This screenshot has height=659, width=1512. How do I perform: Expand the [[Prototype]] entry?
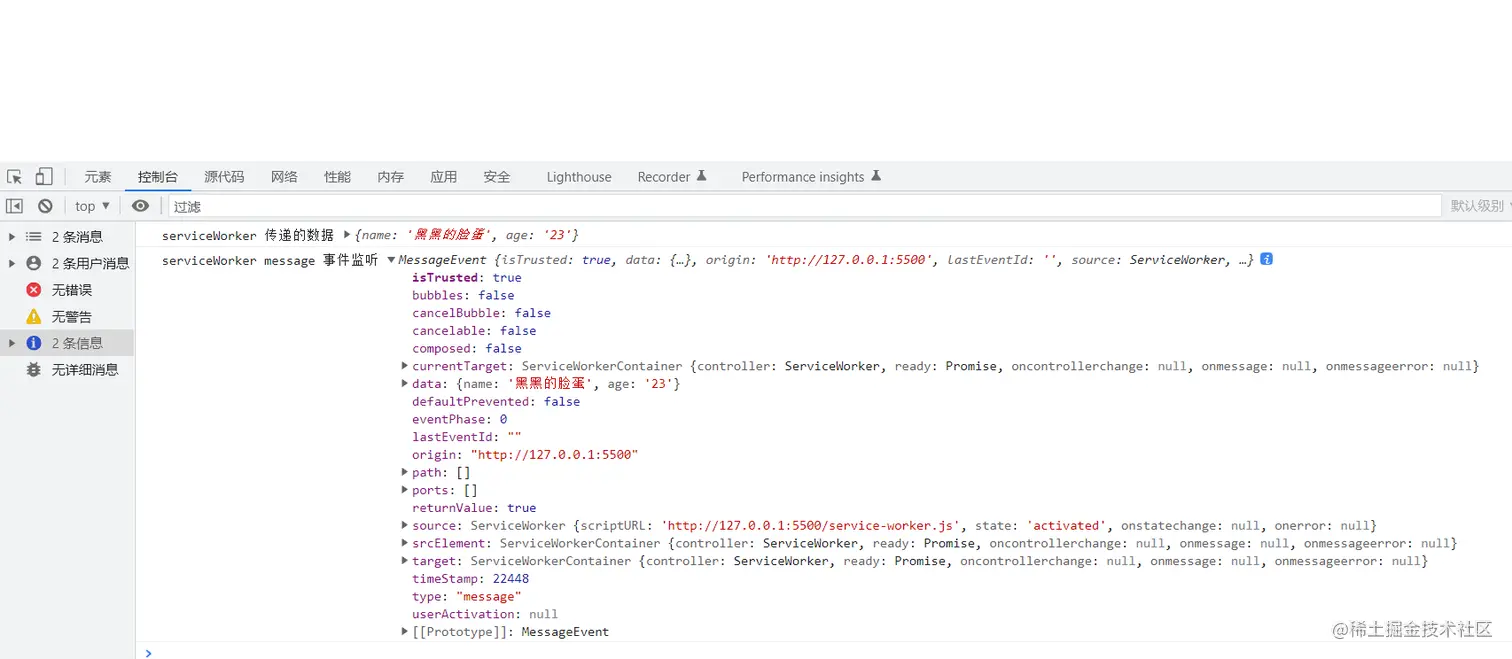coord(405,632)
